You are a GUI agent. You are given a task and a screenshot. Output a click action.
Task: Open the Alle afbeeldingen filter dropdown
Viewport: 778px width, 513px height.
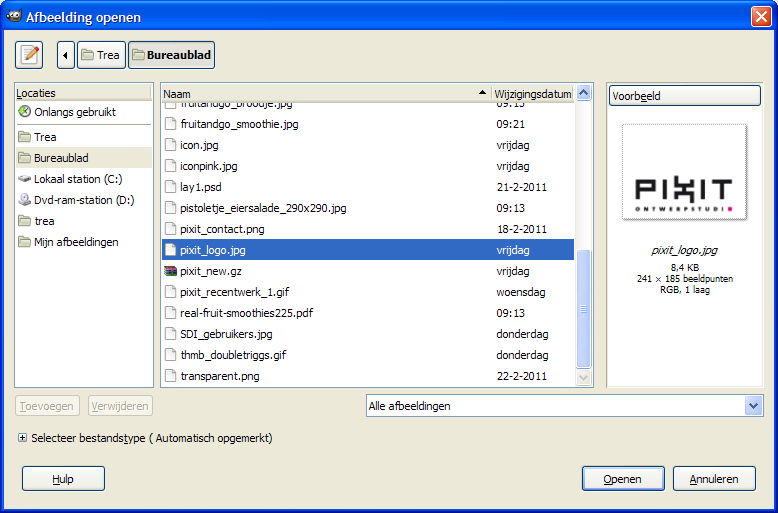click(565, 406)
